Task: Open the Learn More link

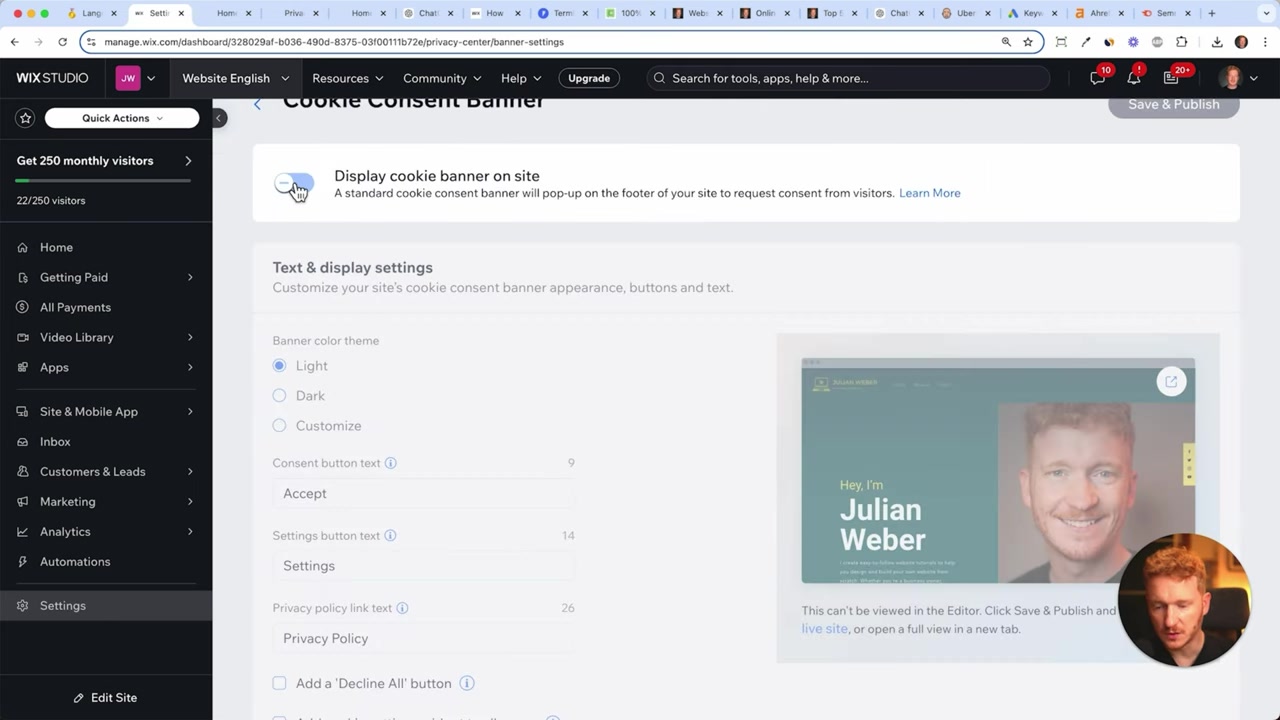Action: tap(930, 193)
